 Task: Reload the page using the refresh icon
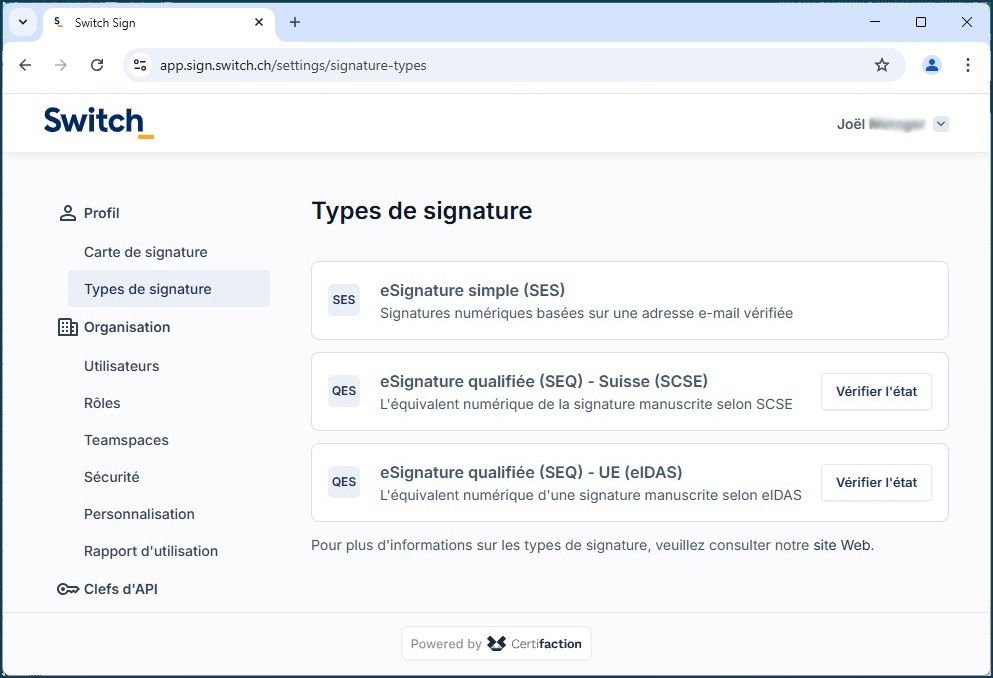click(96, 64)
